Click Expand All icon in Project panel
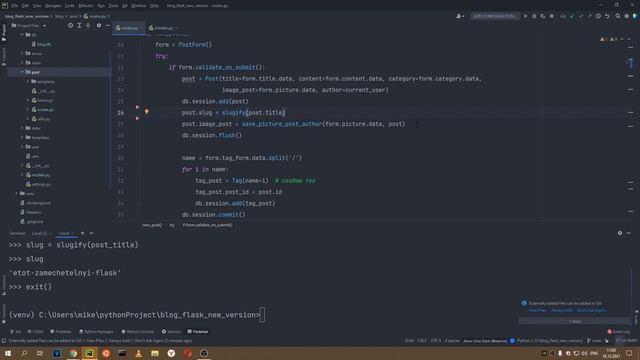 pyautogui.click(x=79, y=26)
